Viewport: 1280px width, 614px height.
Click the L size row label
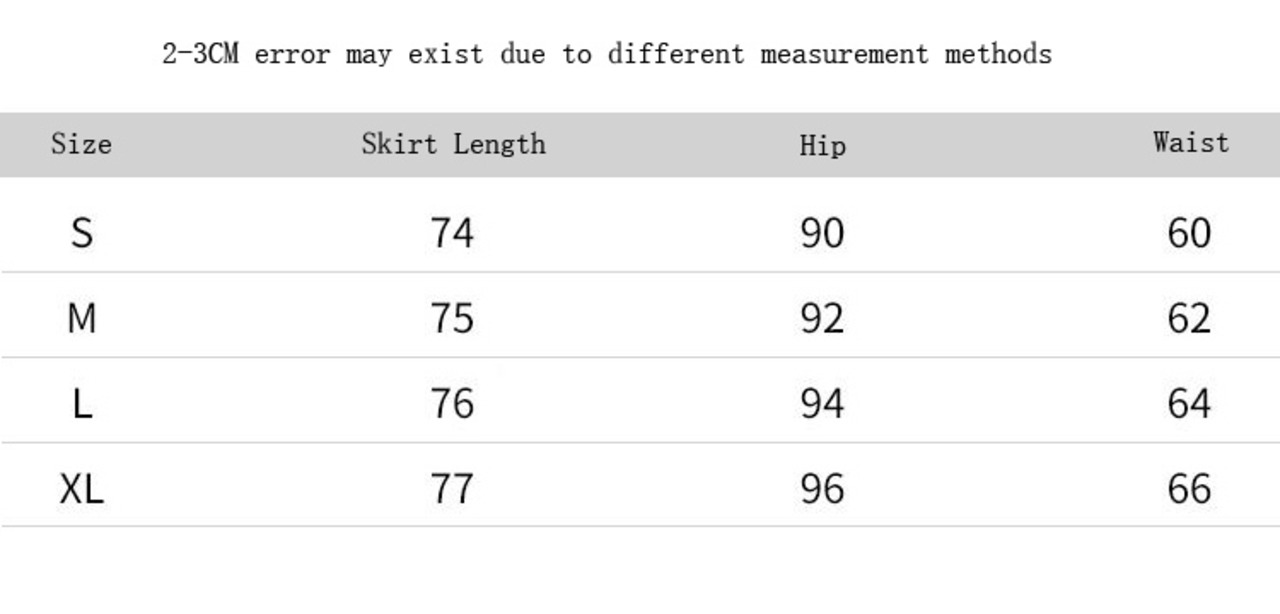[82, 404]
